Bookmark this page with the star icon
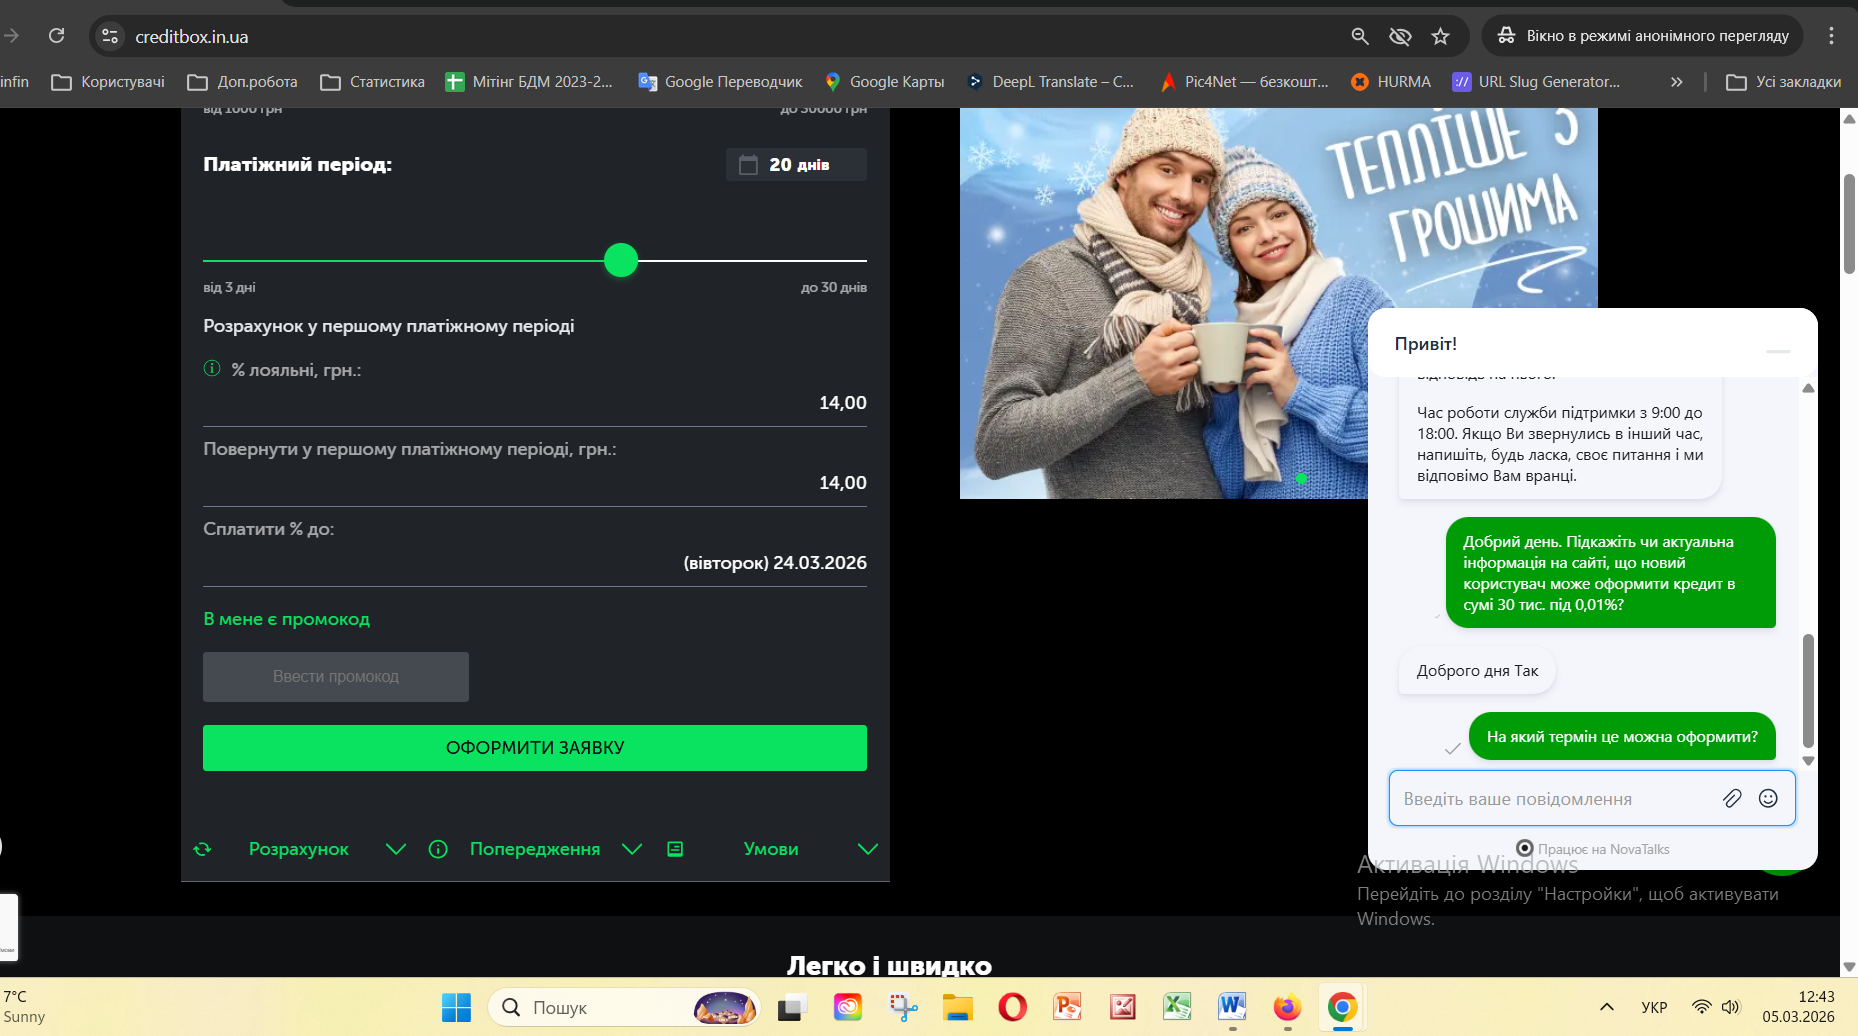This screenshot has width=1858, height=1036. pyautogui.click(x=1440, y=36)
